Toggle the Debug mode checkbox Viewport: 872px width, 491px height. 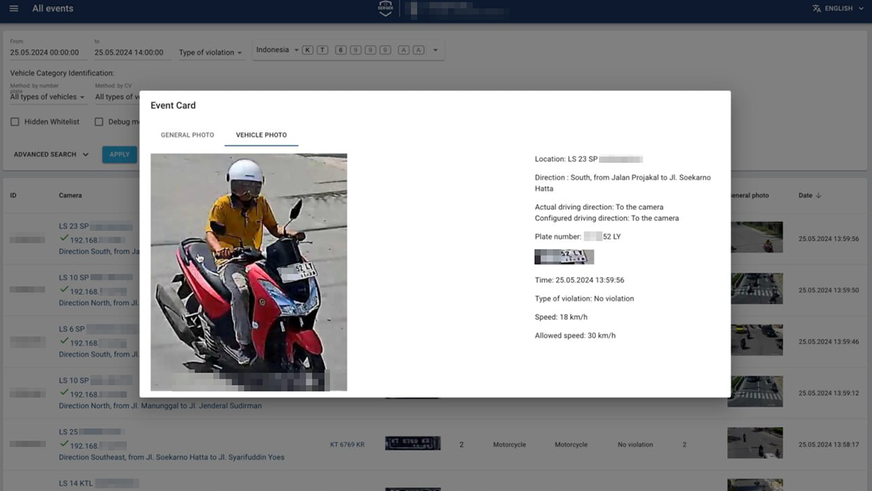point(99,122)
